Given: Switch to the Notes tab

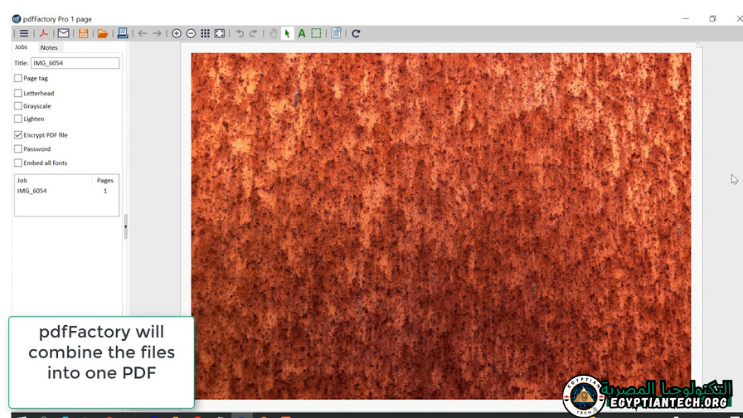Looking at the screenshot, I should [x=49, y=47].
